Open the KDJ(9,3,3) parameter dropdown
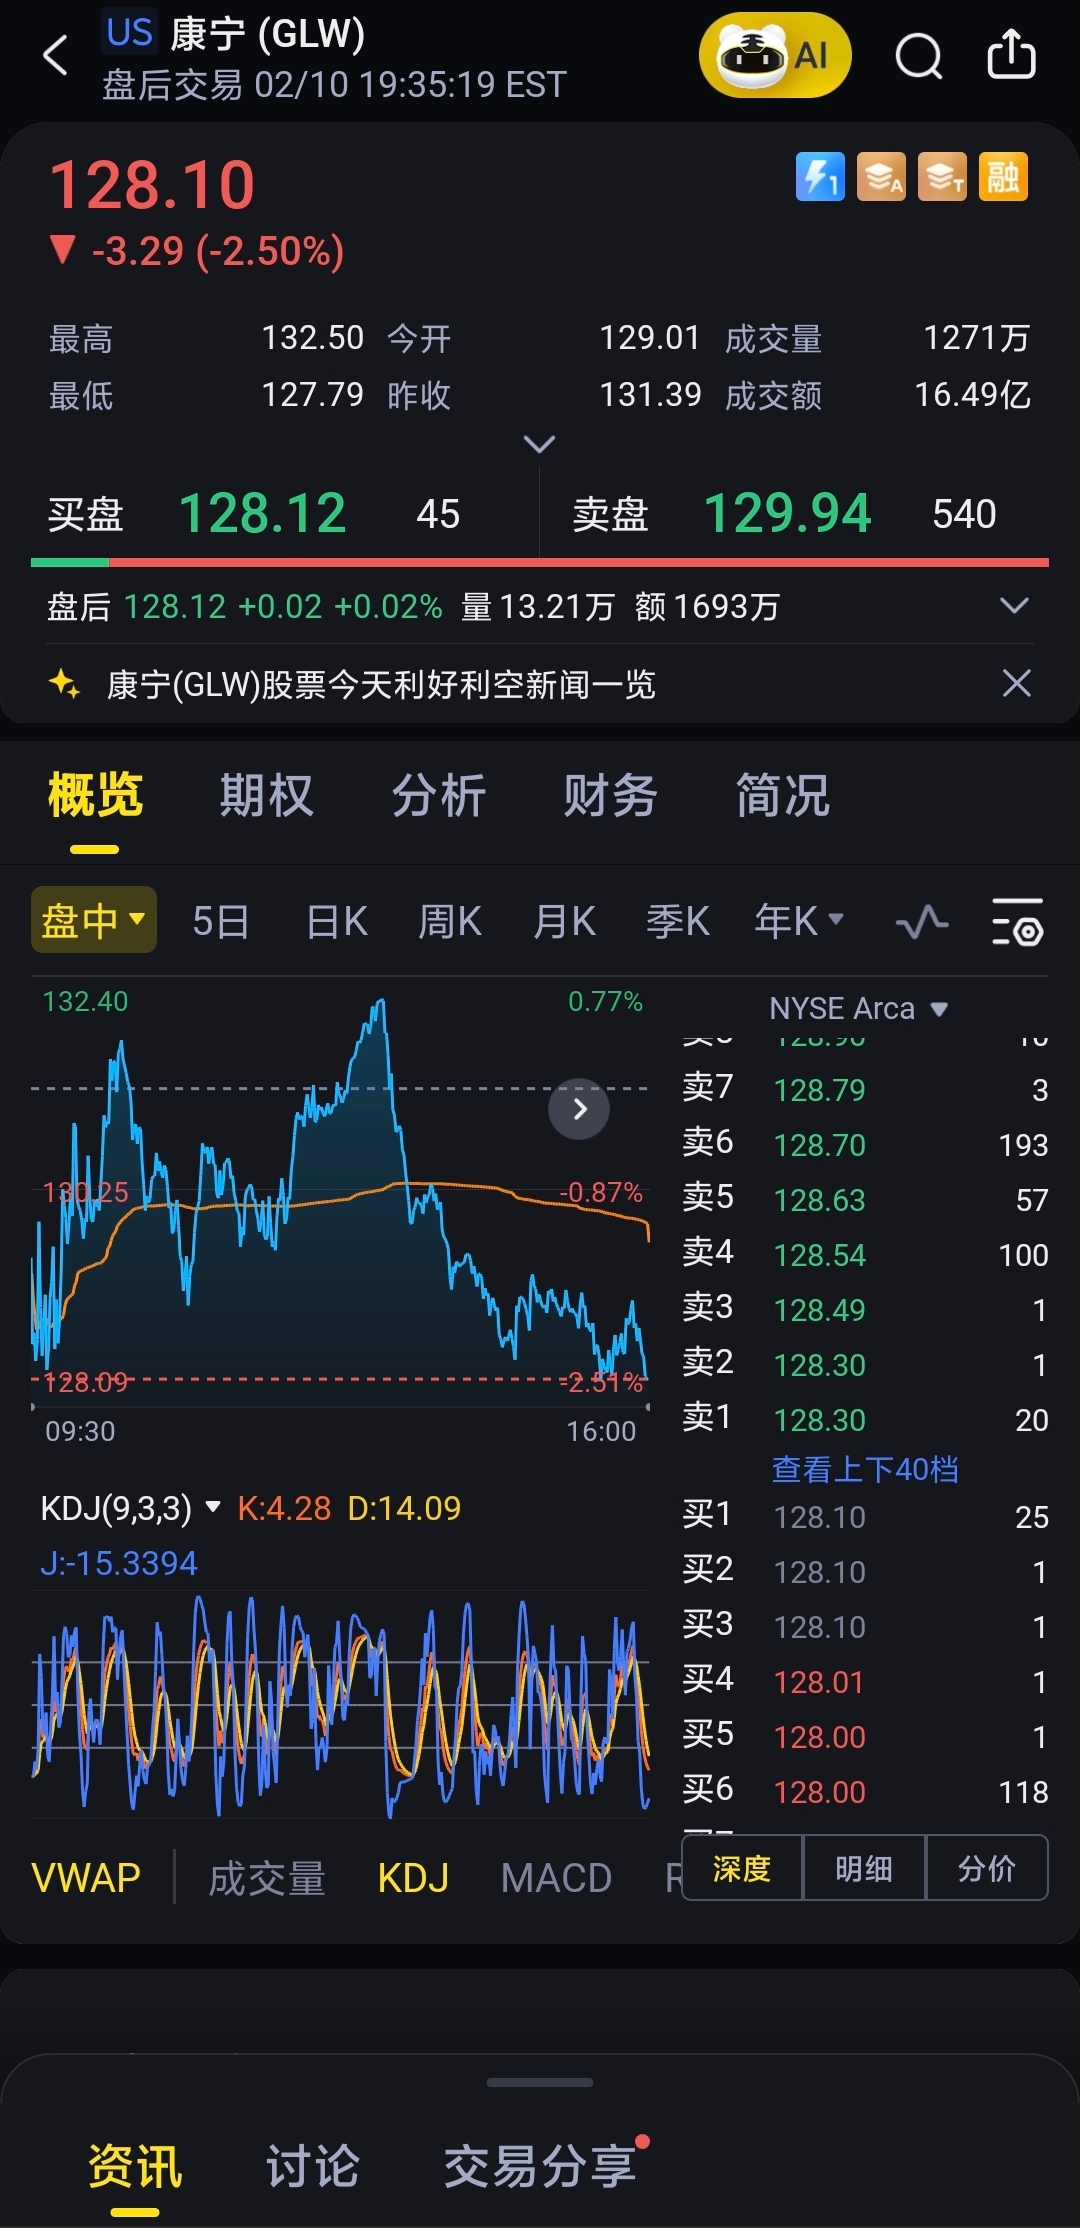This screenshot has height=2228, width=1080. (x=130, y=1507)
